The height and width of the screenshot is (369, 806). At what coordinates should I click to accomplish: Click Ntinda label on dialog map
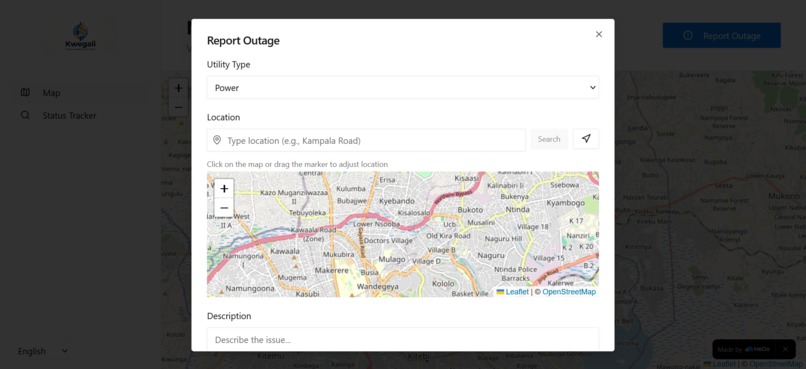[517, 210]
